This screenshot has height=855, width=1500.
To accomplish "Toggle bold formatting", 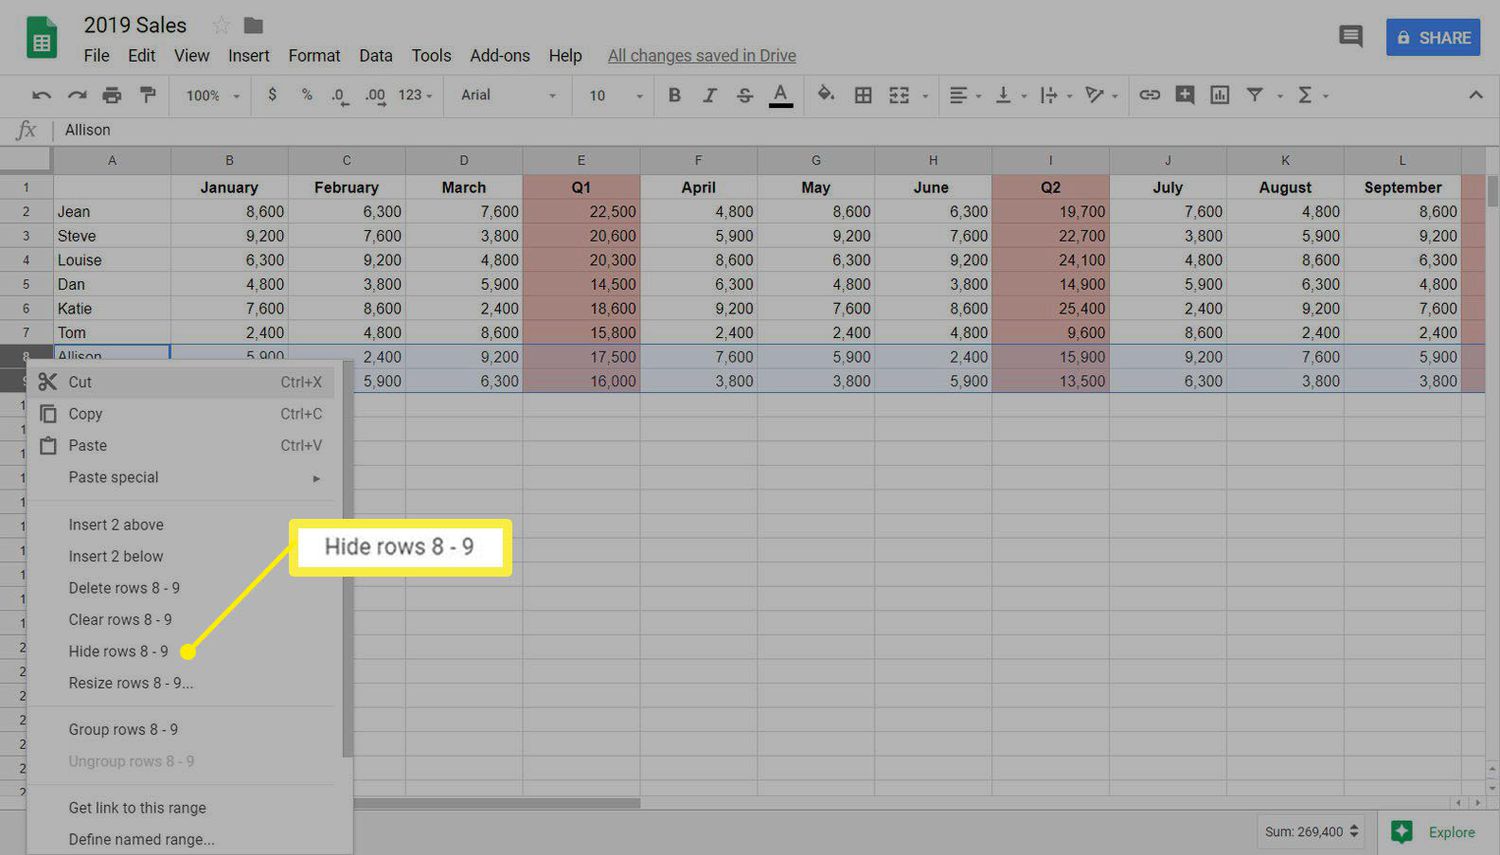I will (x=674, y=95).
